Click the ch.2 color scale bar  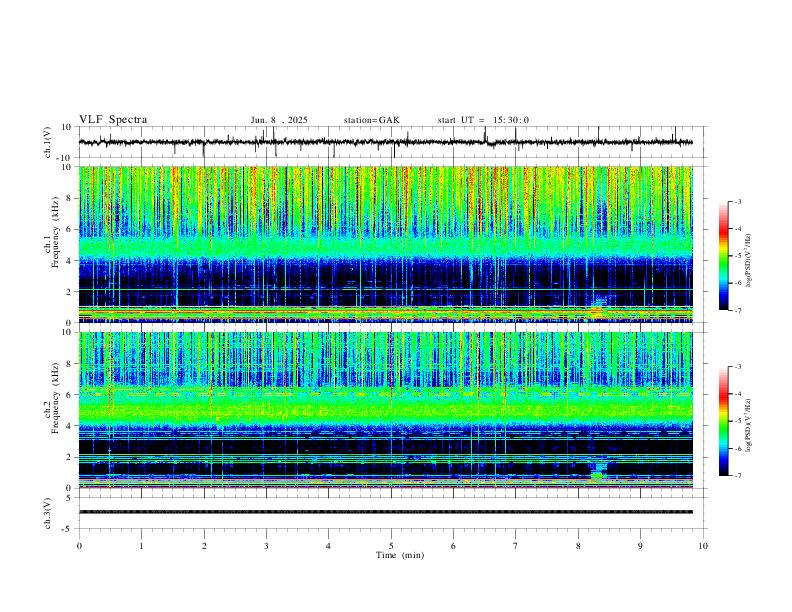[724, 421]
